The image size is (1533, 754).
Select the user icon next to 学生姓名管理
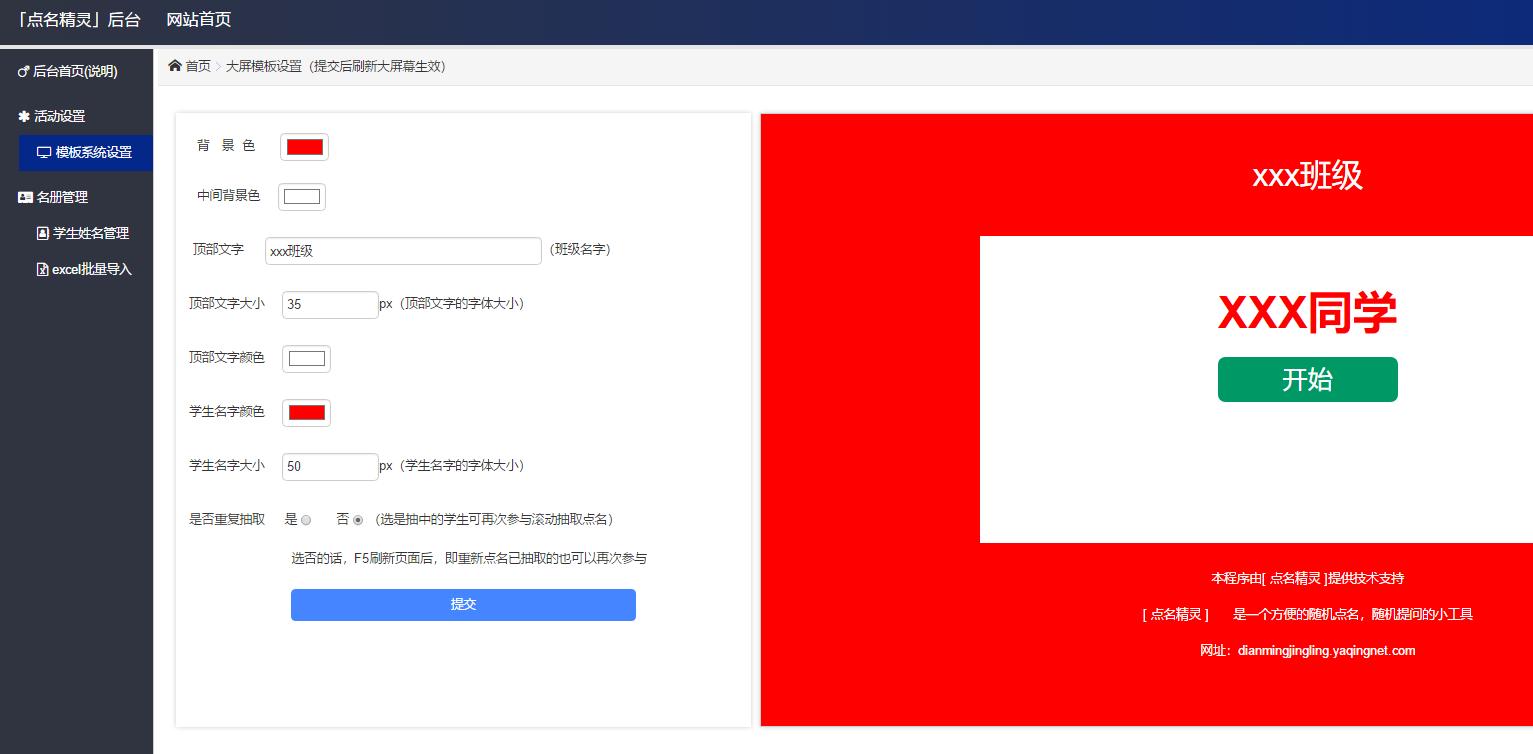pos(41,233)
